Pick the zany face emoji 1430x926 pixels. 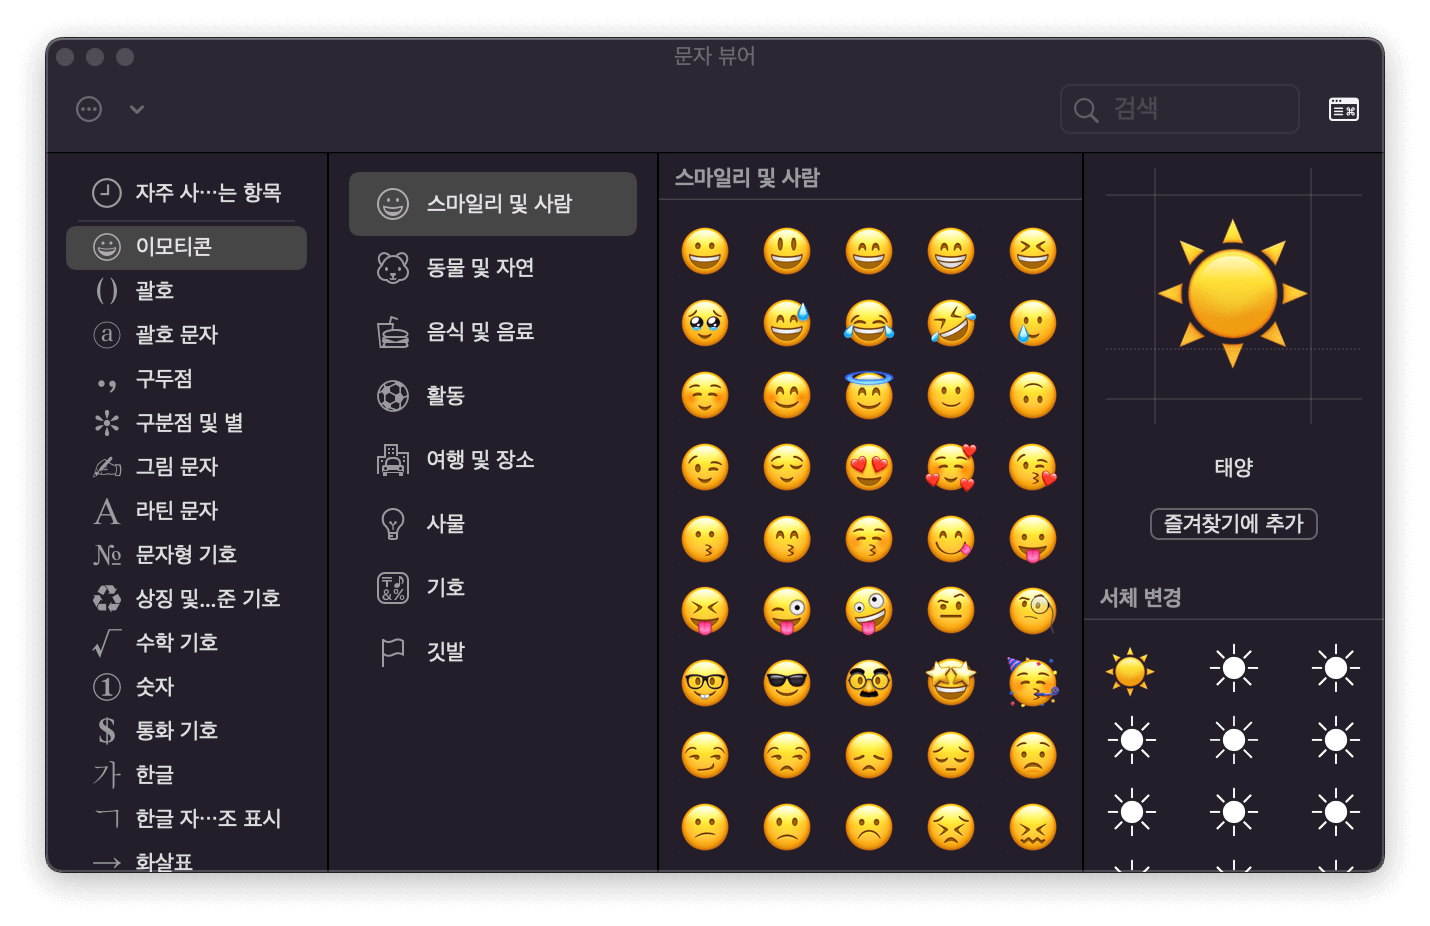click(869, 611)
